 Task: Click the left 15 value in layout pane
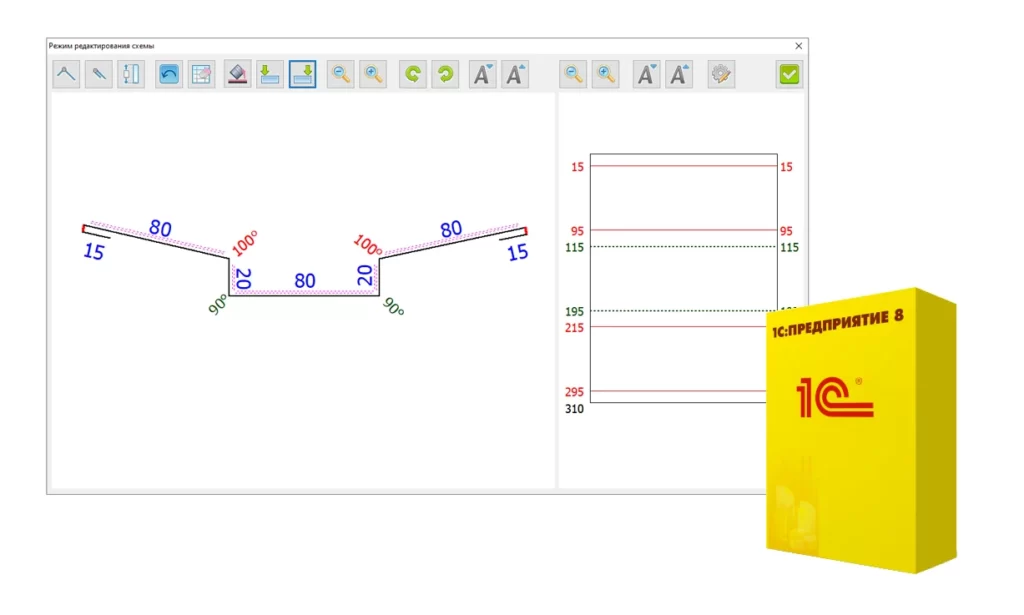point(577,167)
